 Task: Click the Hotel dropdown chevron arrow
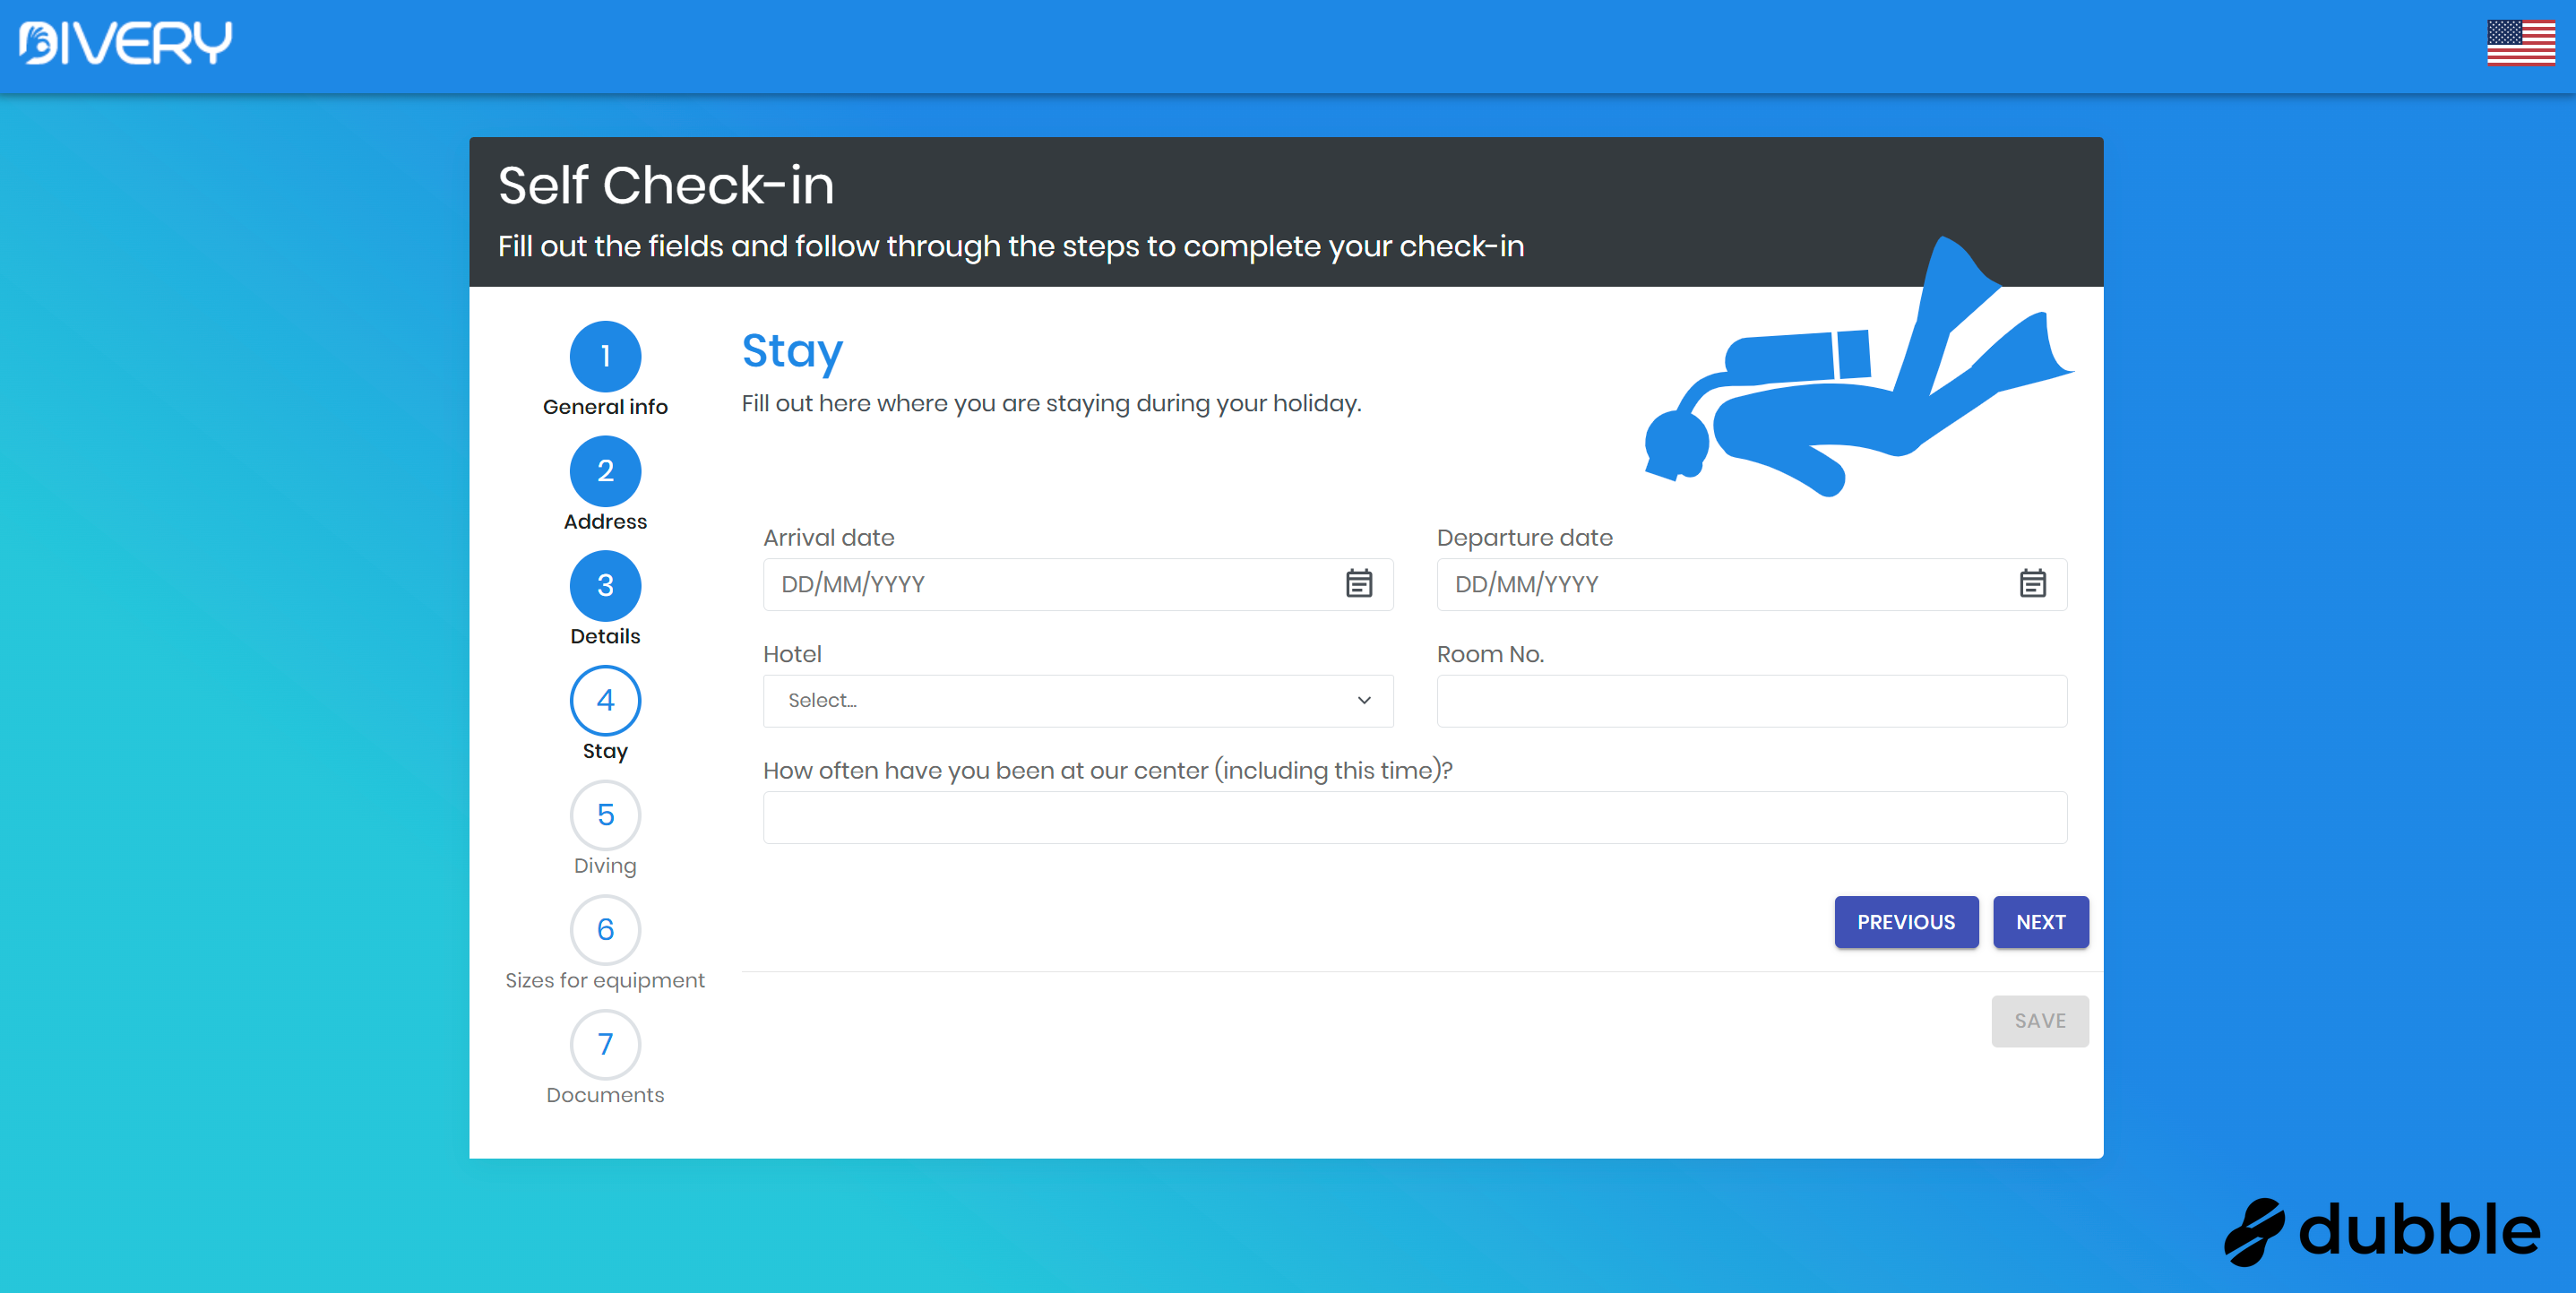(x=1364, y=700)
